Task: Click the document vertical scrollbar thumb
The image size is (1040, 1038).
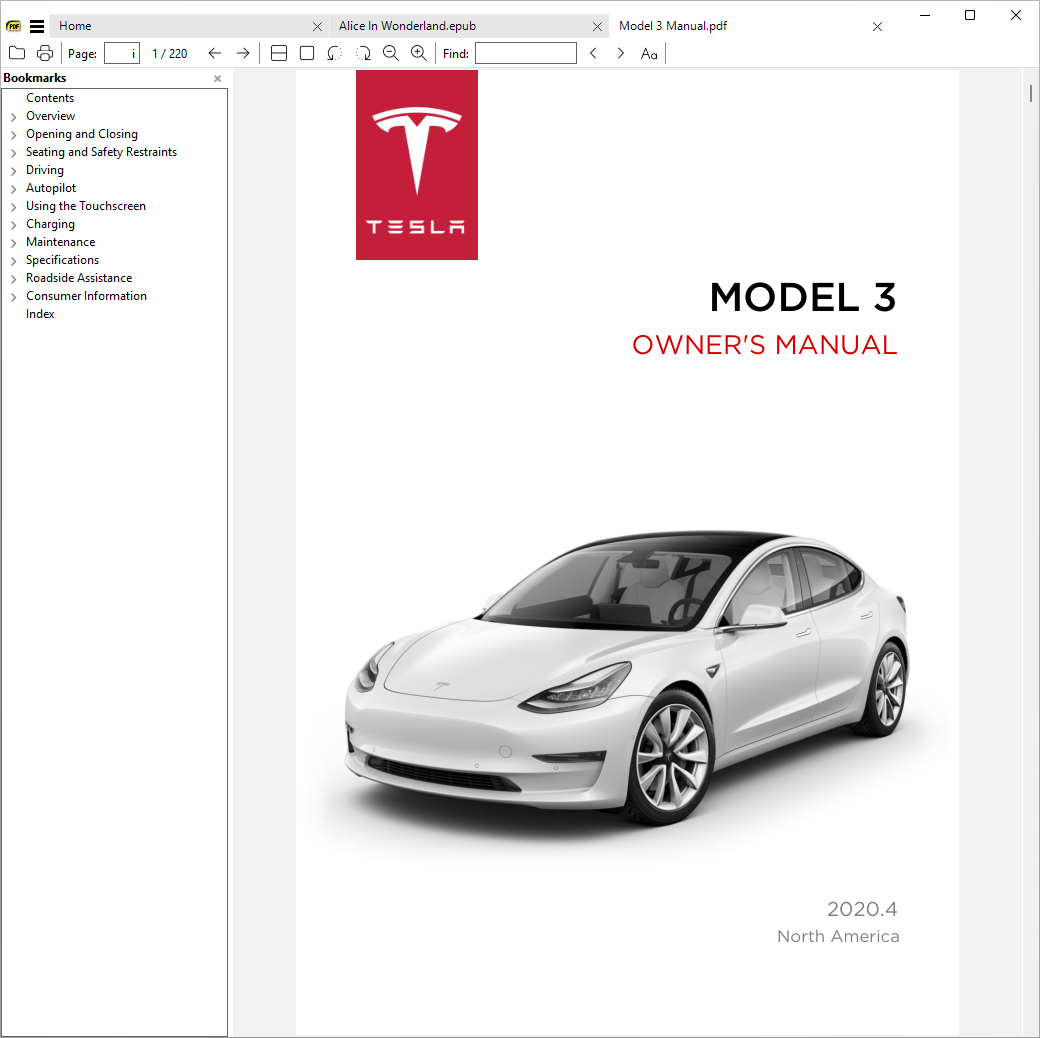Action: pos(1031,94)
